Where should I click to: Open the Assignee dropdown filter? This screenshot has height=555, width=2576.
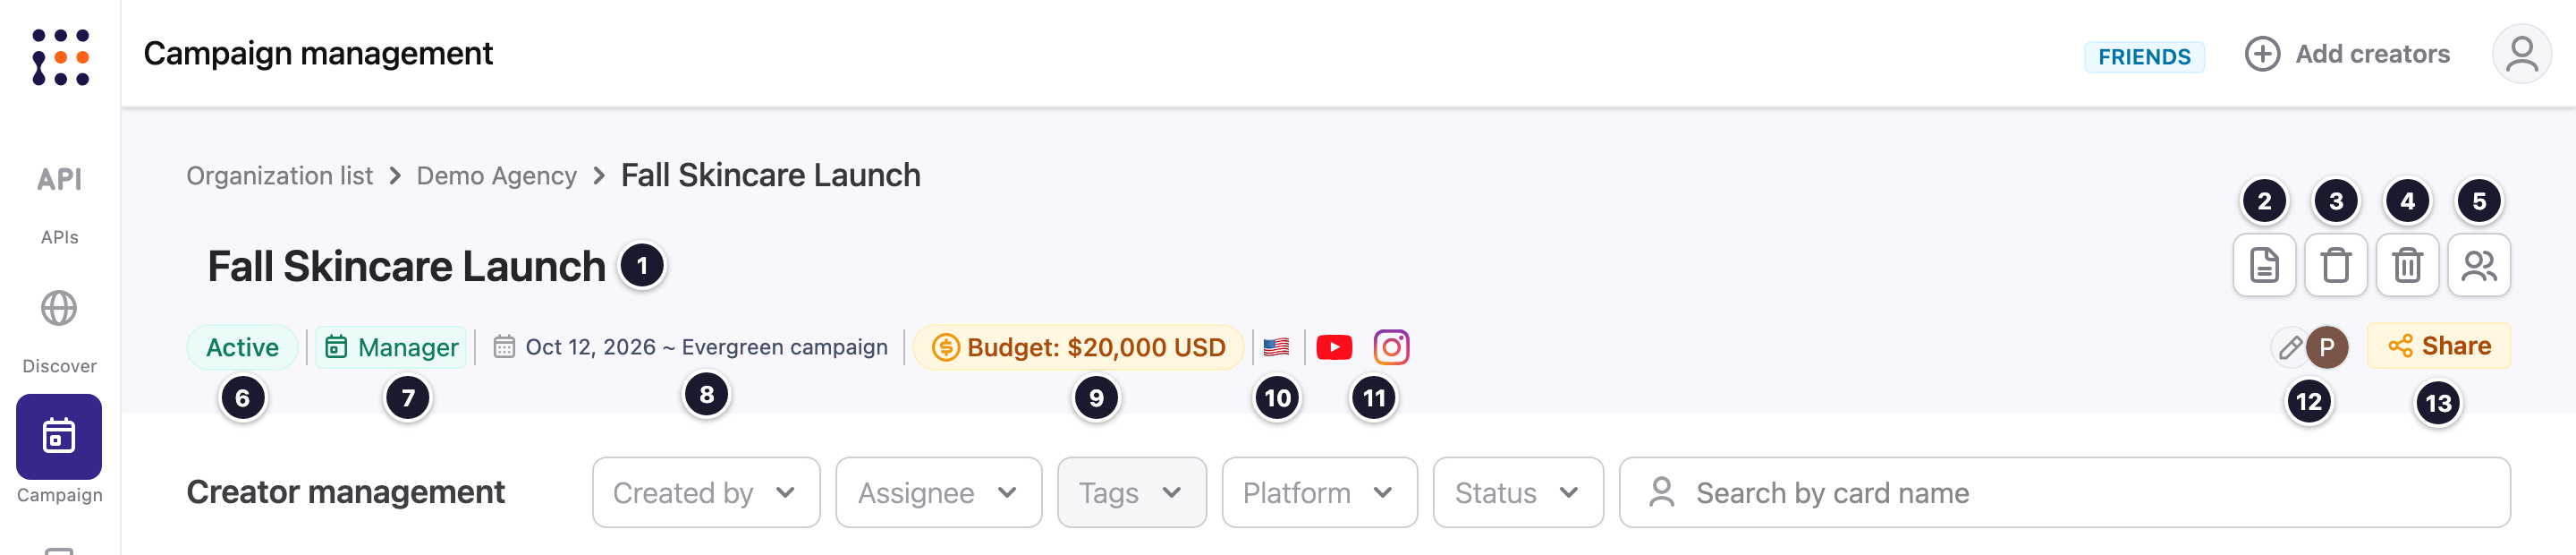938,492
